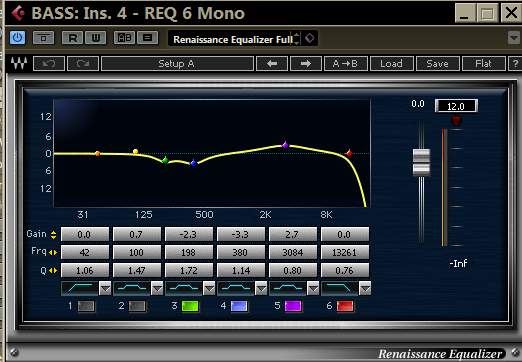Click band 2 Q field showing 1.47
The height and width of the screenshot is (362, 522).
[137, 270]
